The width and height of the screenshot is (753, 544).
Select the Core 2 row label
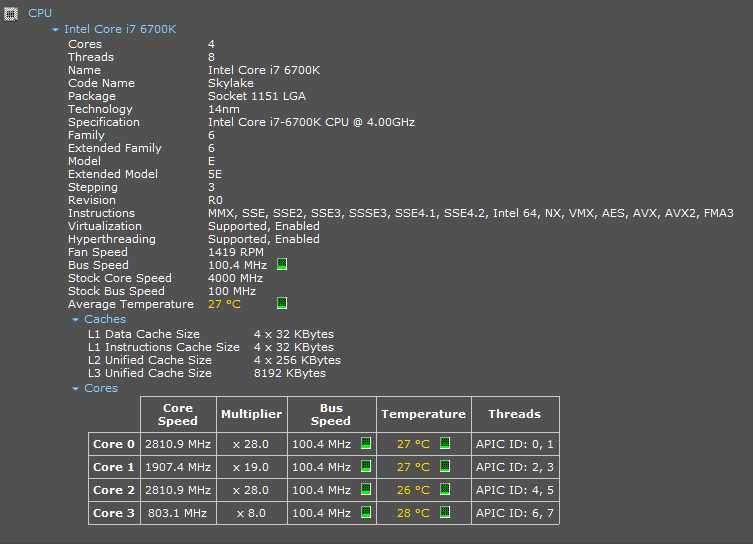click(x=114, y=490)
